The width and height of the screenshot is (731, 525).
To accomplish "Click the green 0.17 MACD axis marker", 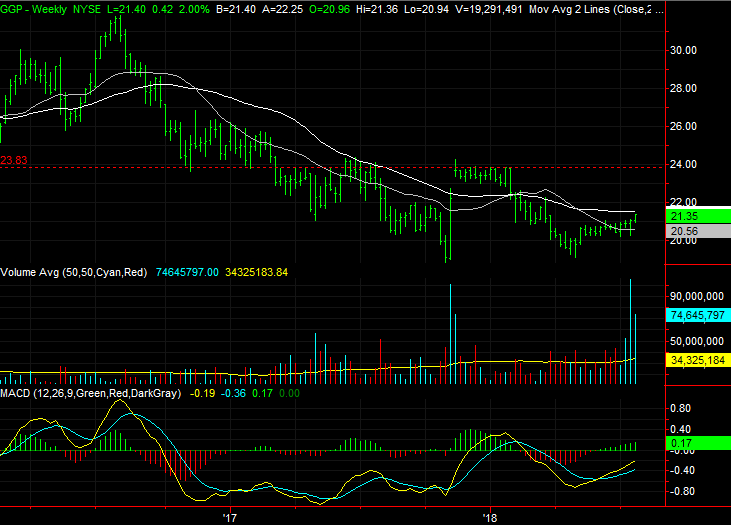I will click(698, 443).
